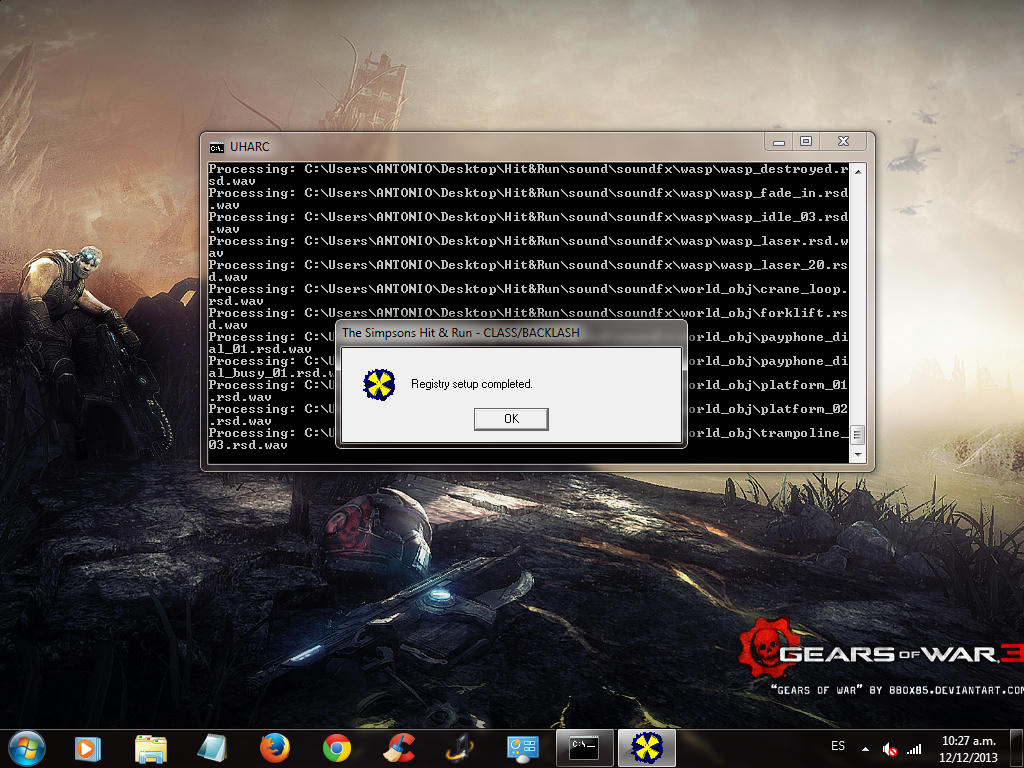Select the Simpsons installer taskbar icon
Viewport: 1024px width, 768px height.
(x=648, y=748)
